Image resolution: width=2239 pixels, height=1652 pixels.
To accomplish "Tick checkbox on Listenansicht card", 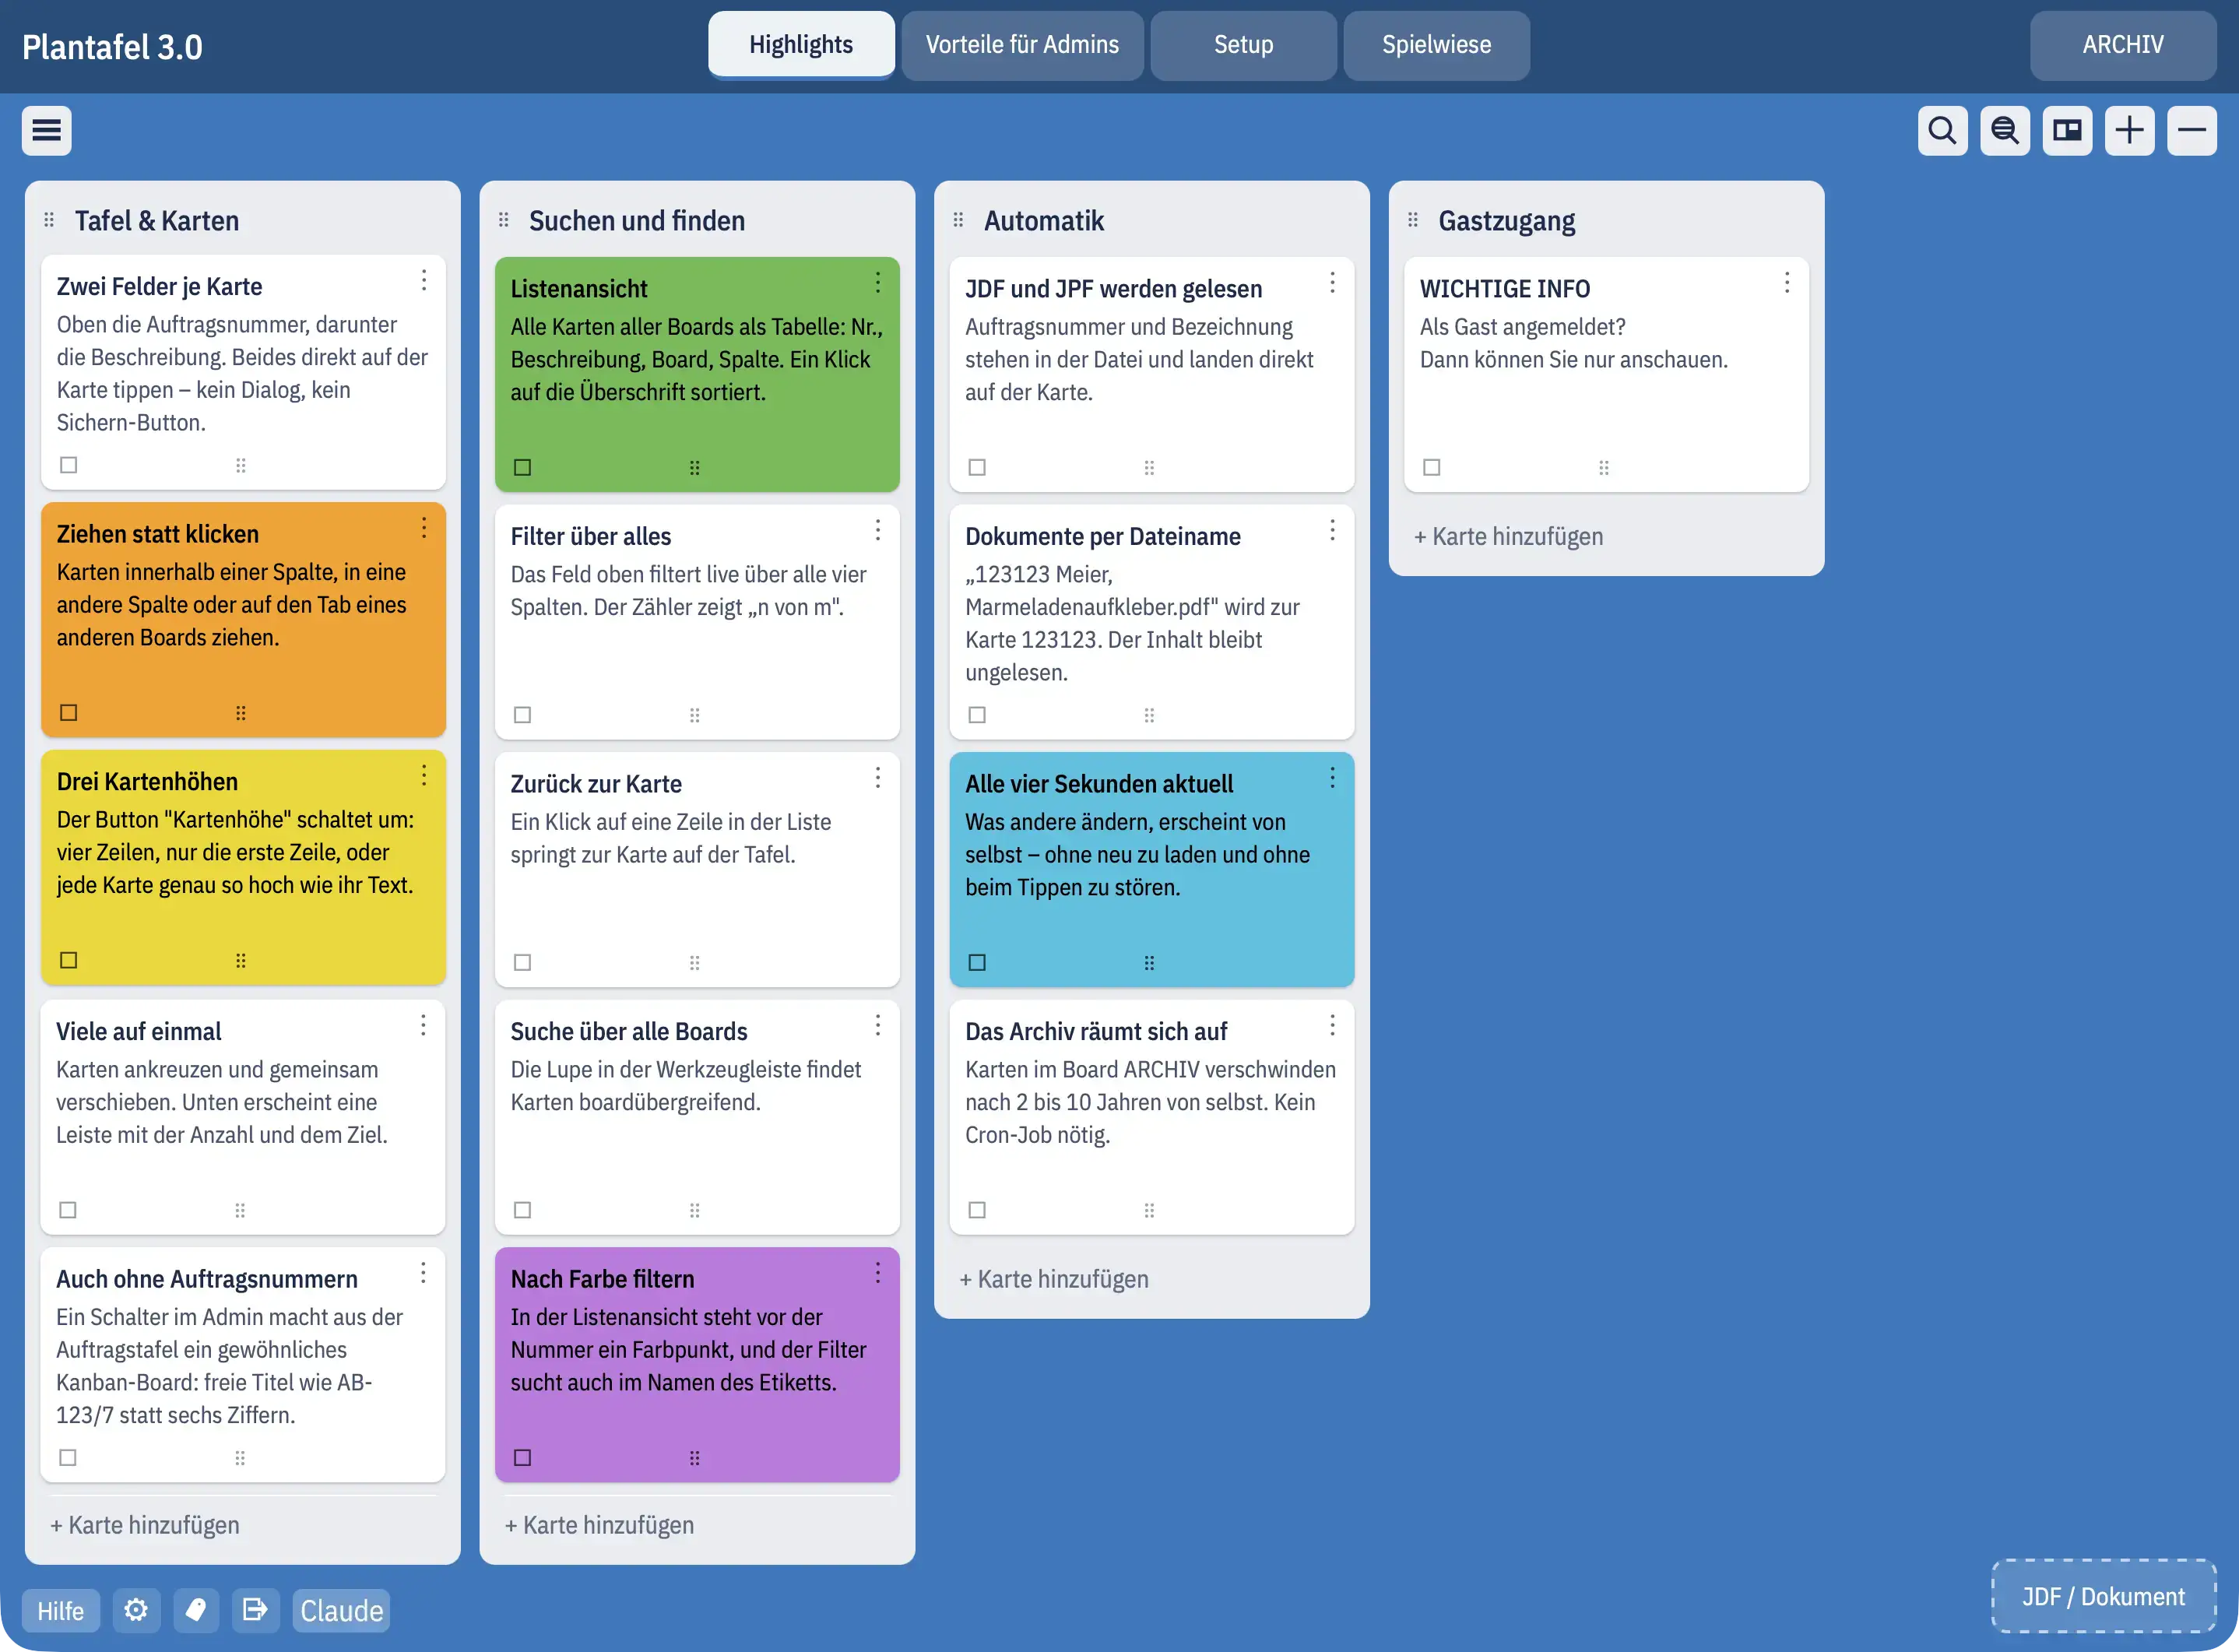I will pos(522,467).
